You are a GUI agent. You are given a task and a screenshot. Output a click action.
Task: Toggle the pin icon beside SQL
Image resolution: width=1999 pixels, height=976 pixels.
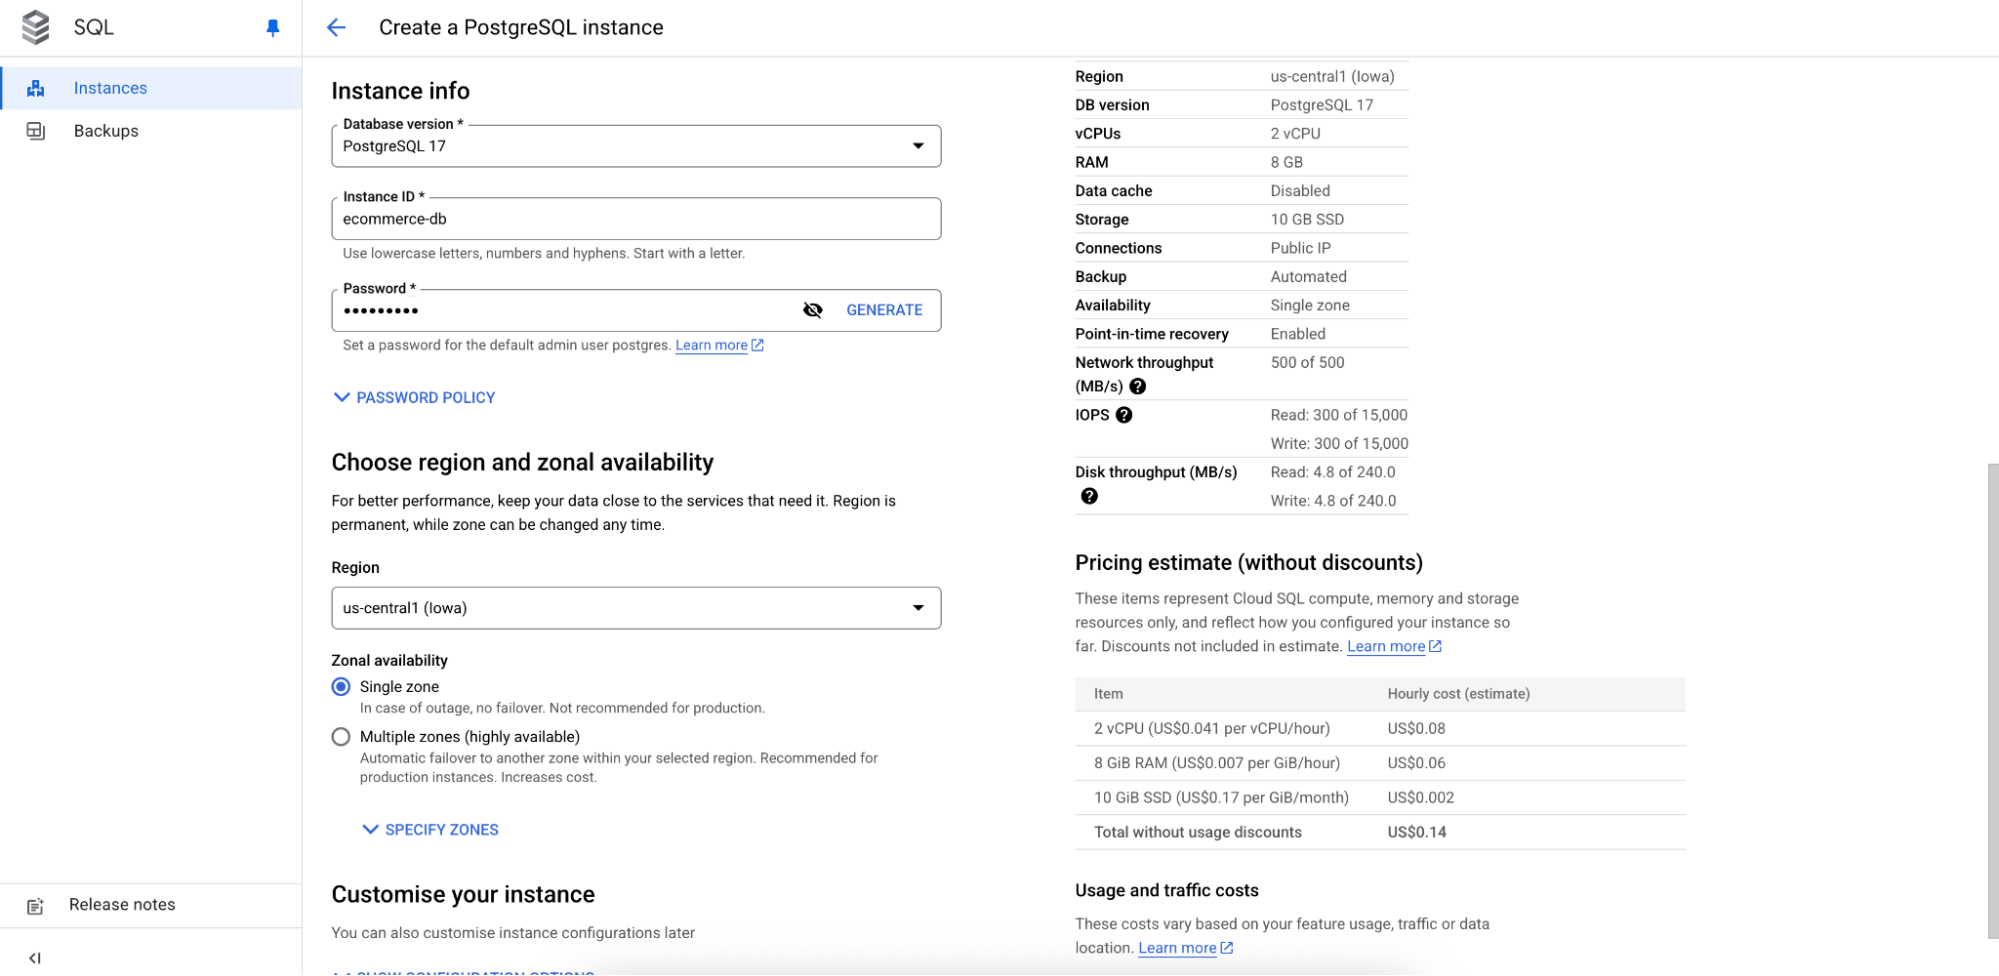point(272,28)
